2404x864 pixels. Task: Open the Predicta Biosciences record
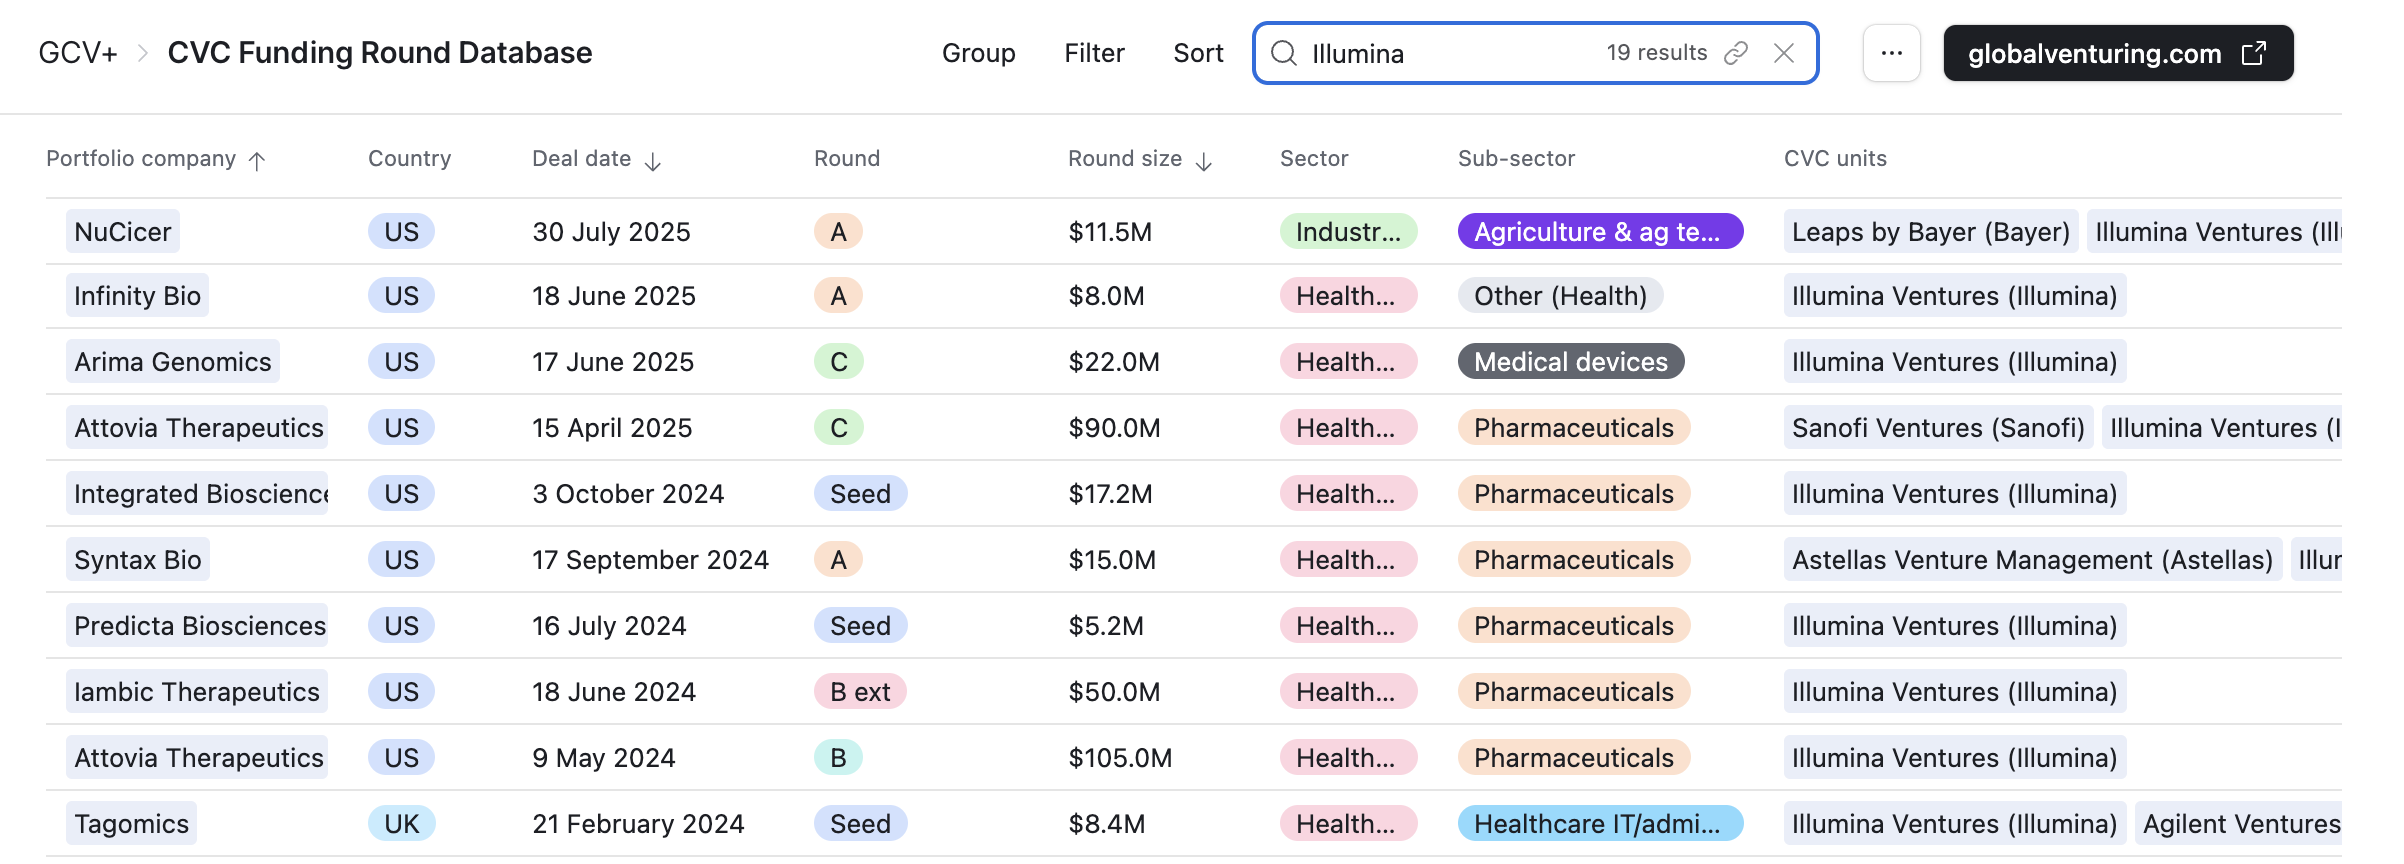click(197, 625)
